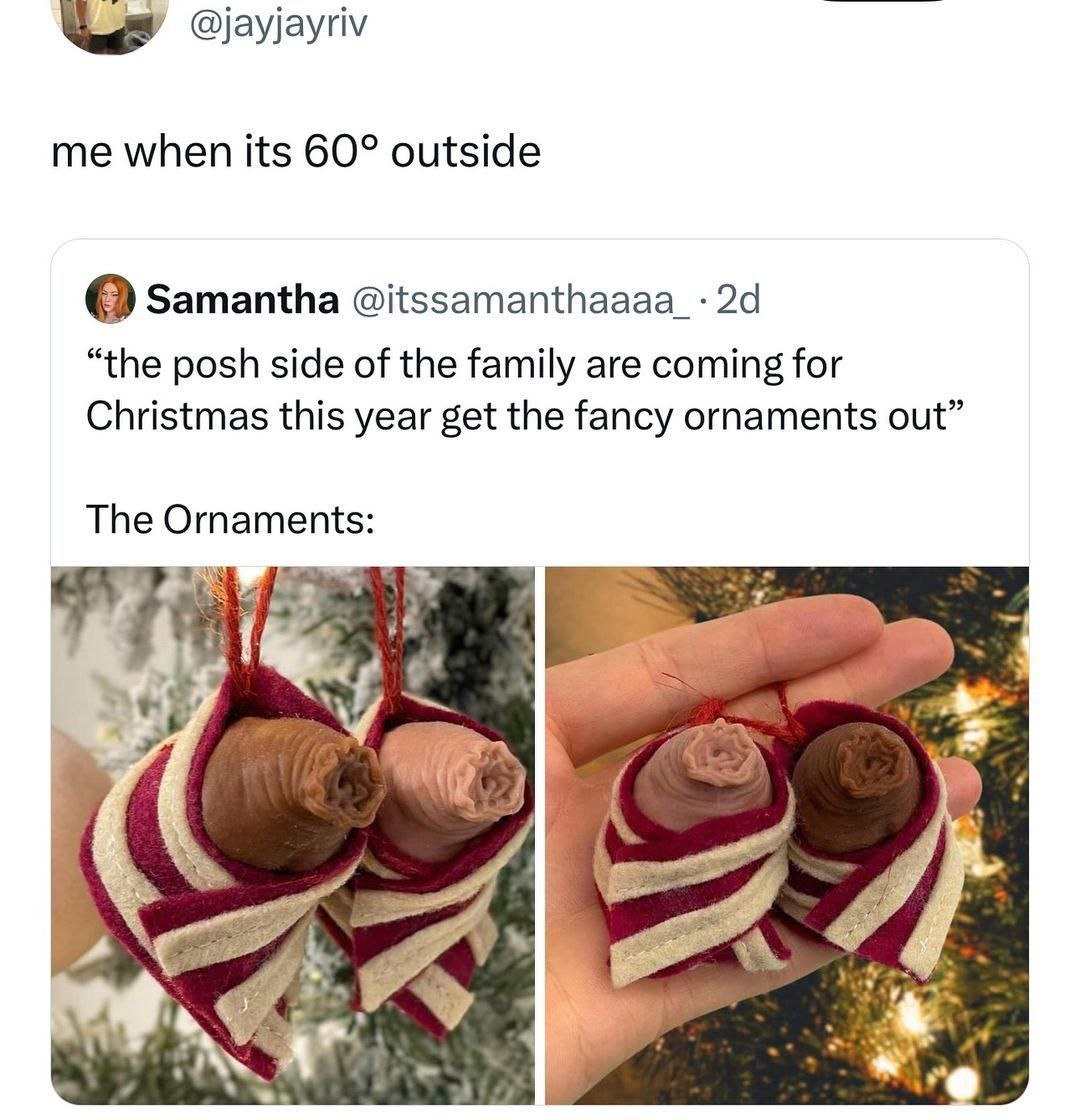Image resolution: width=1080 pixels, height=1120 pixels.
Task: Open the left photo of hanging ornaments
Action: pos(293,836)
